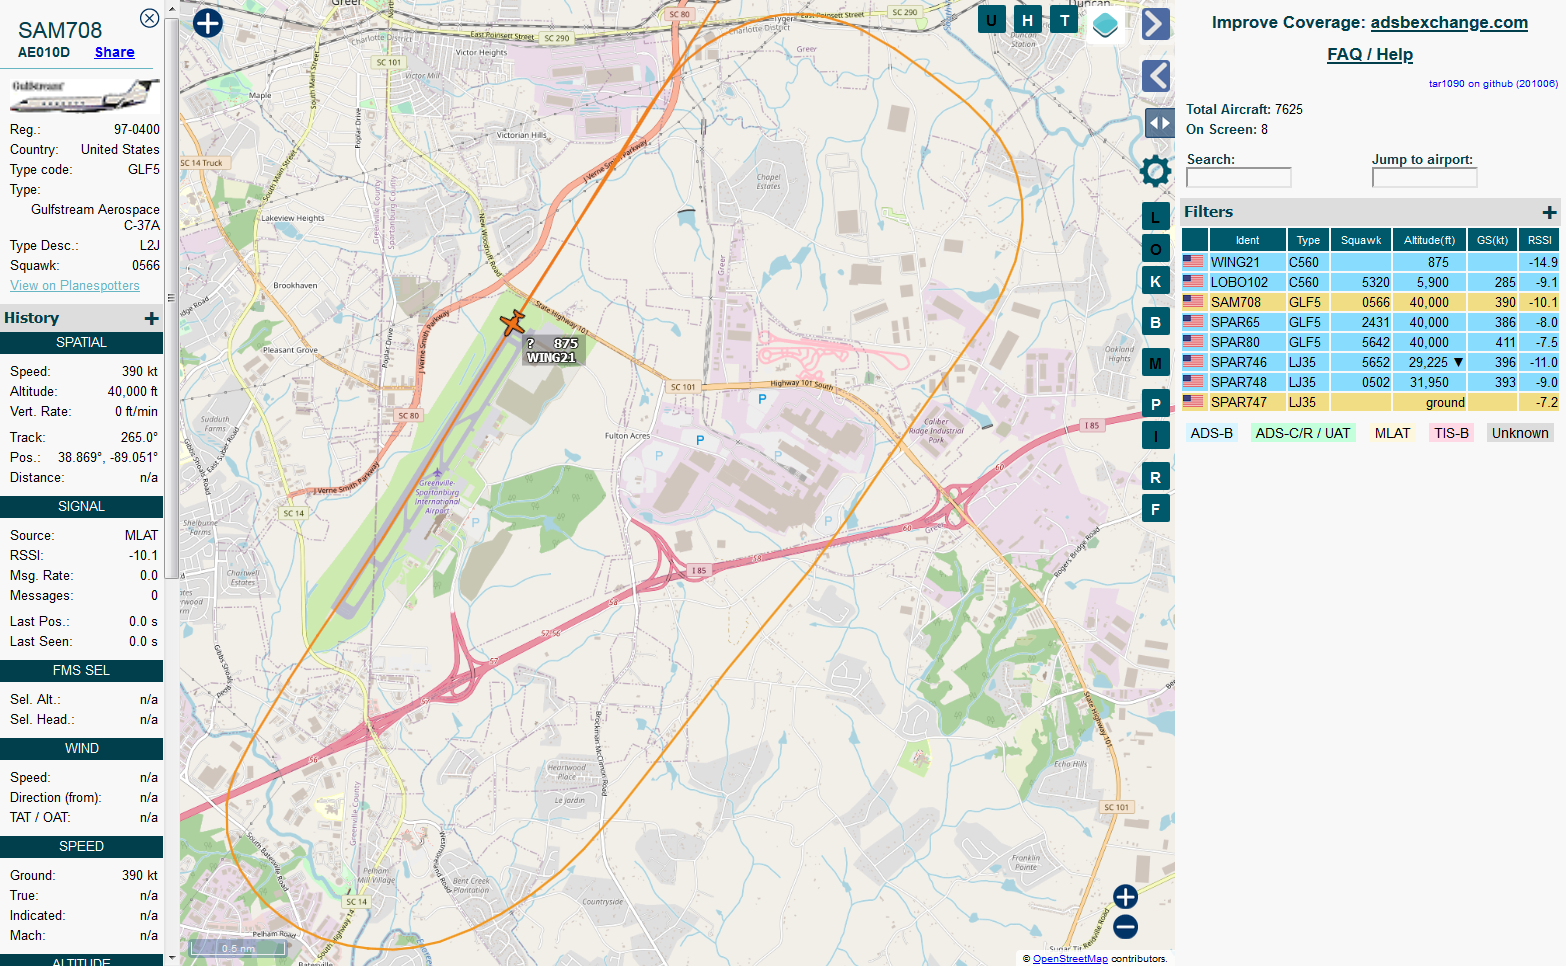Sort table by Squawk column
Viewport: 1566px width, 966px height.
[x=1361, y=240]
